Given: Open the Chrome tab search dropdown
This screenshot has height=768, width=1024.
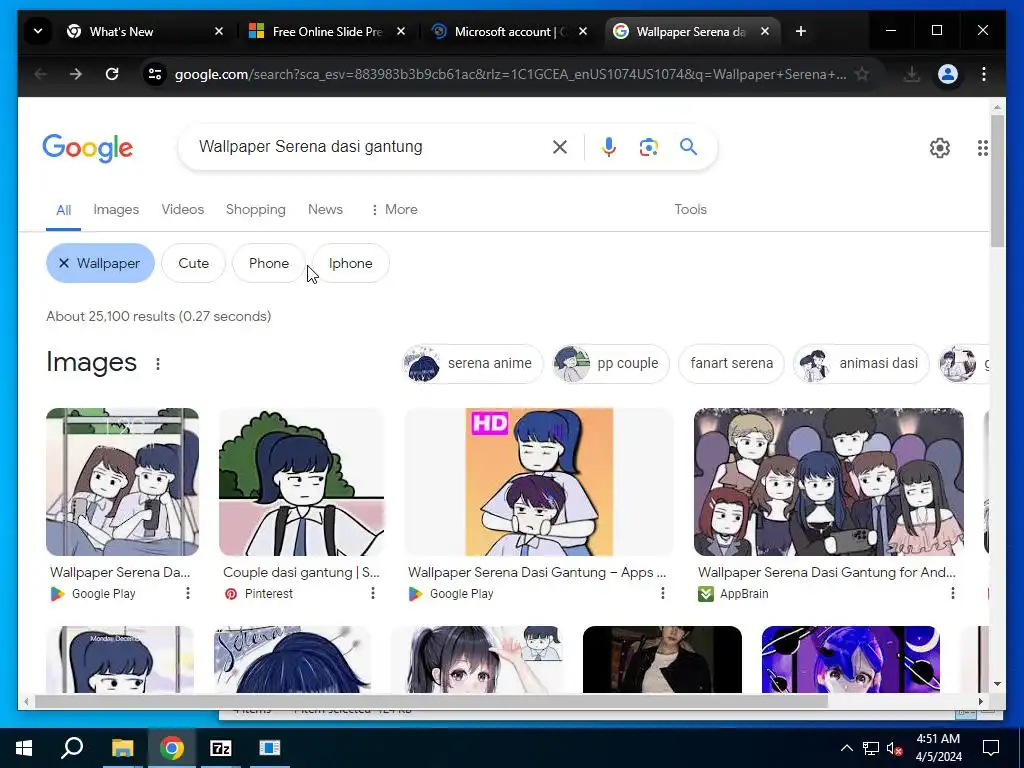Looking at the screenshot, I should click(38, 31).
